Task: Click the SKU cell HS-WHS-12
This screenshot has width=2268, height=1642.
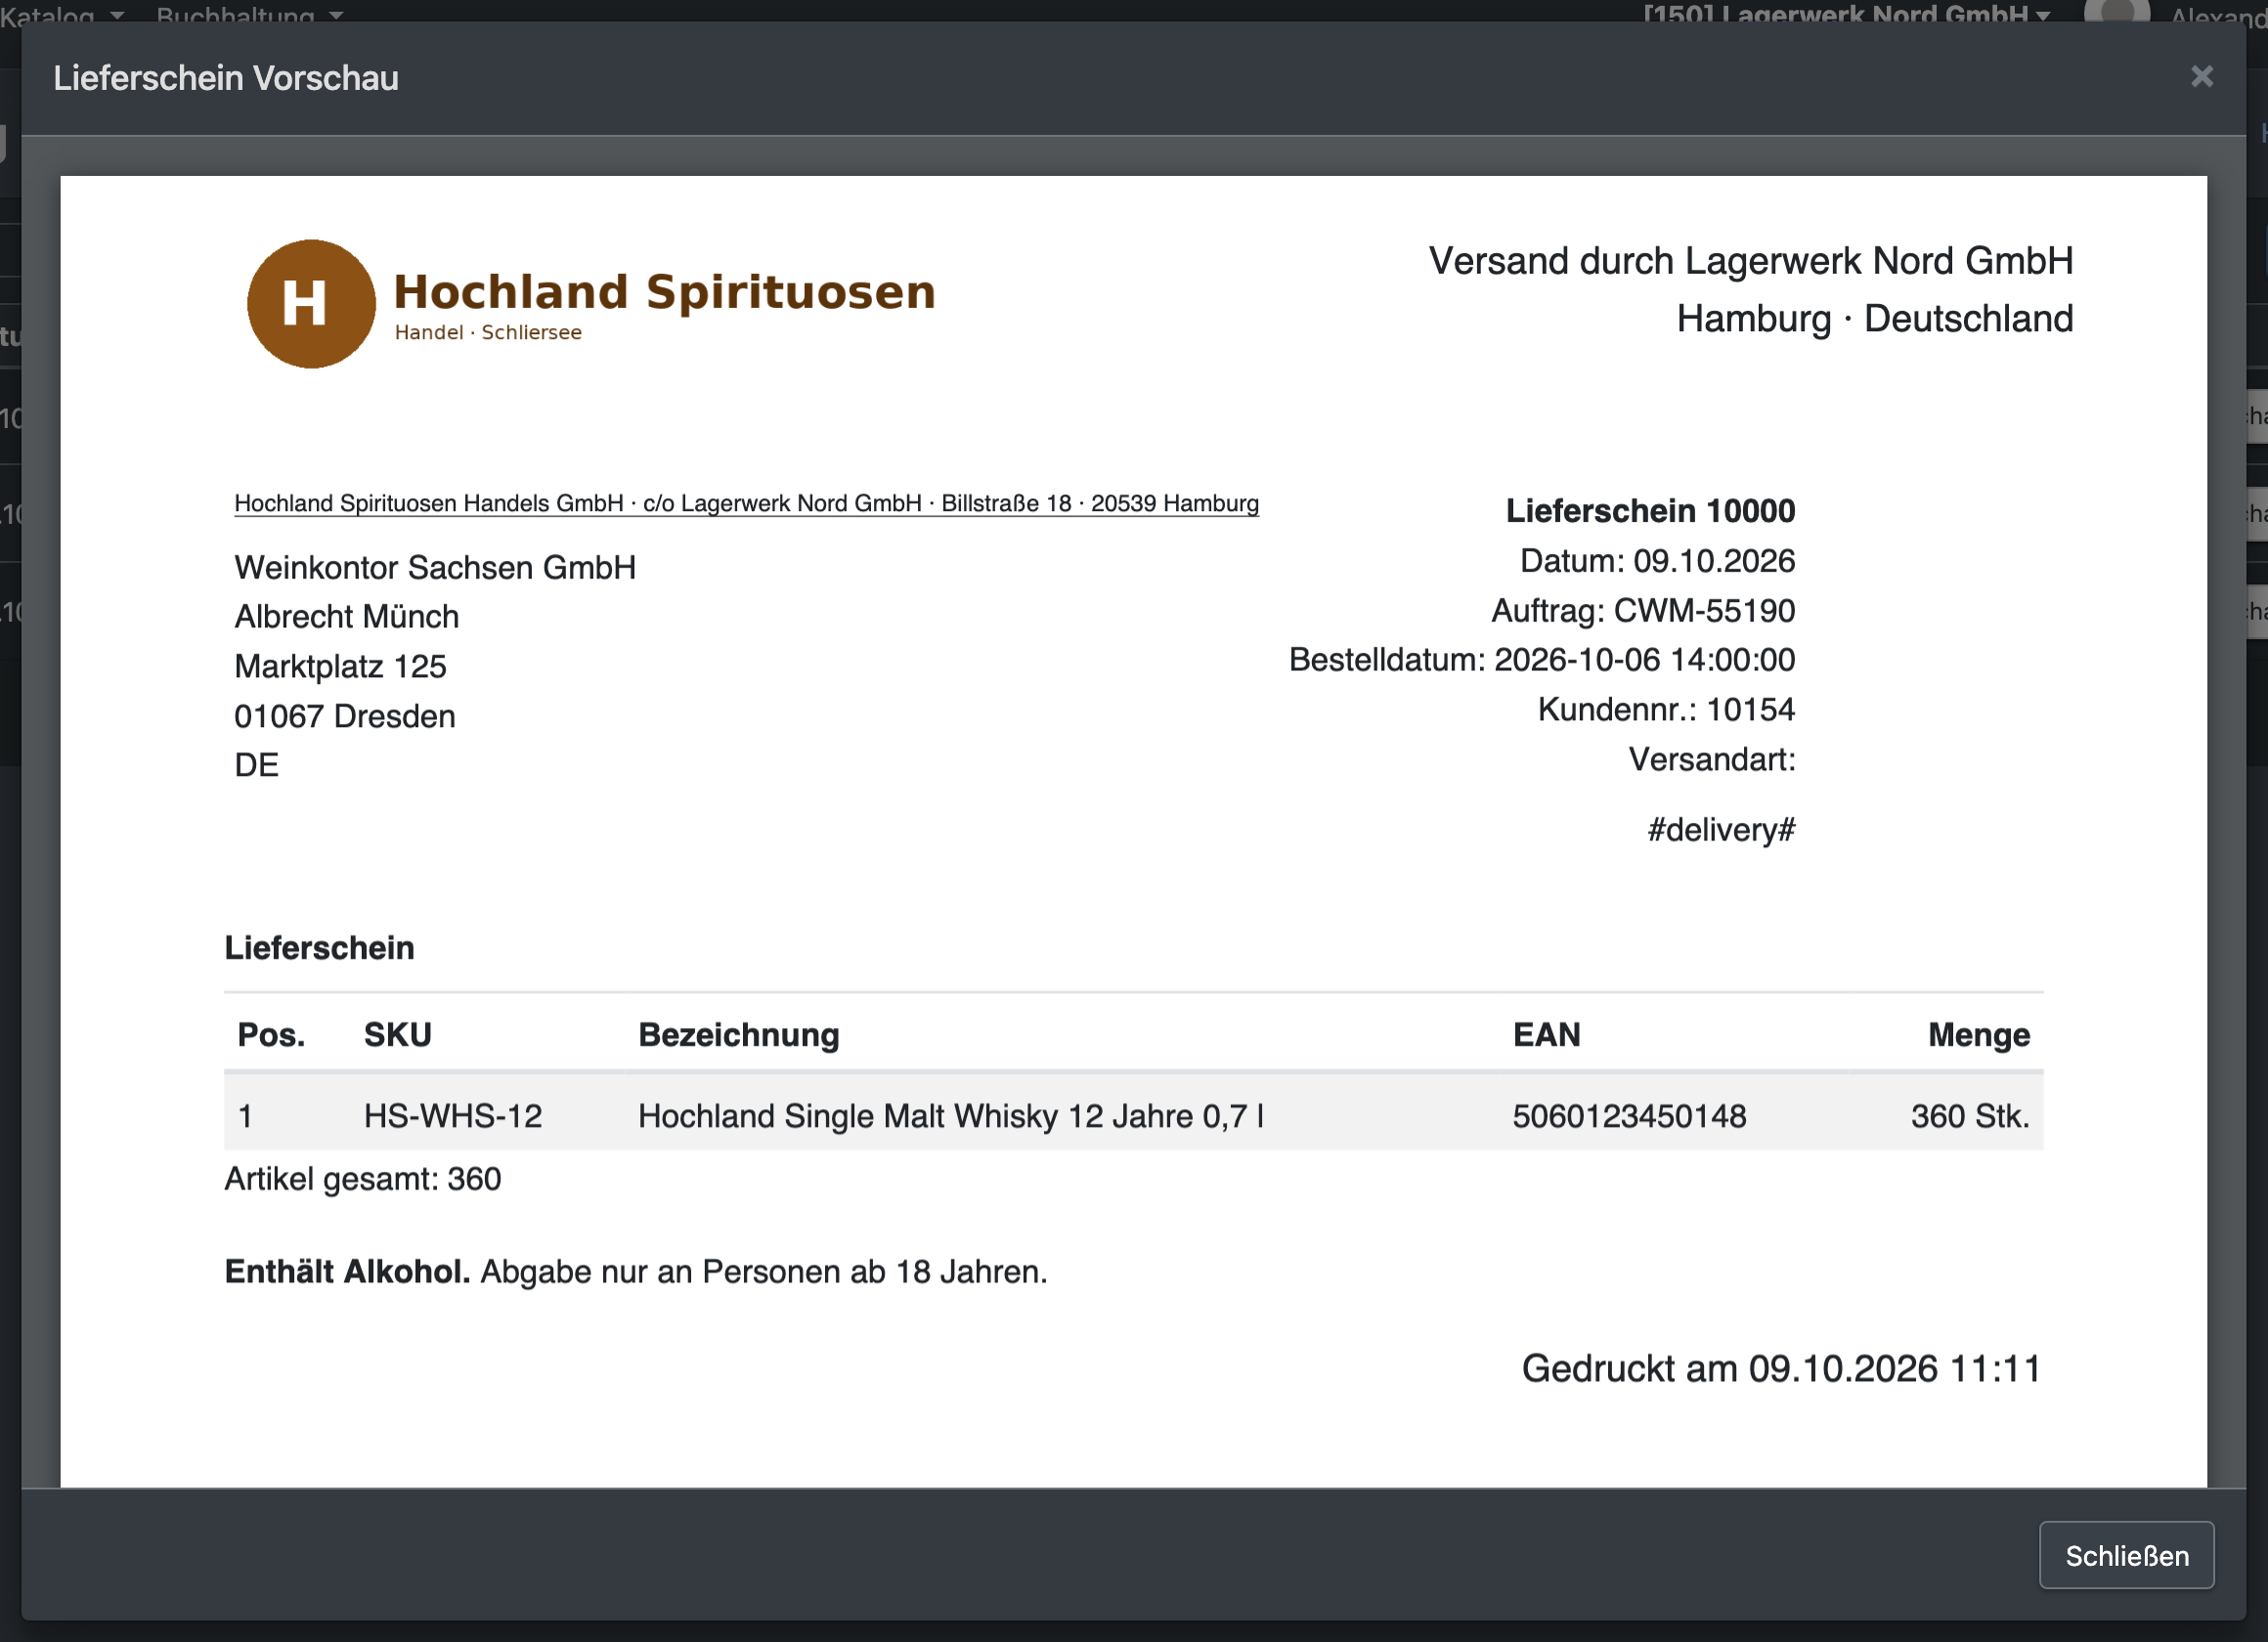Action: [x=453, y=1115]
